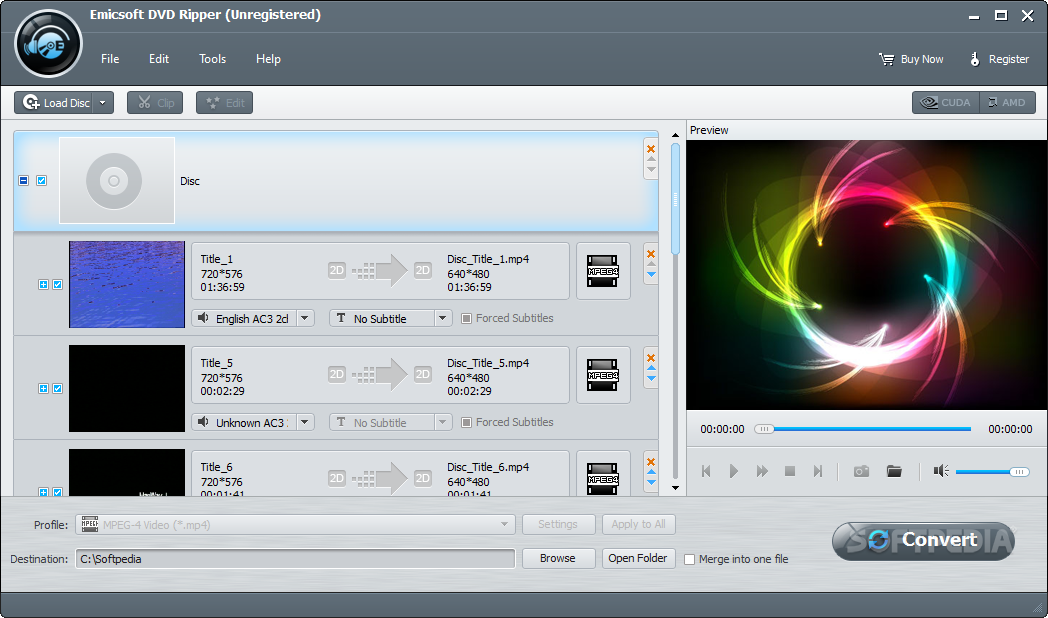Screen dimensions: 1048x618
Task: Enable Merge into one file
Action: pyautogui.click(x=690, y=560)
